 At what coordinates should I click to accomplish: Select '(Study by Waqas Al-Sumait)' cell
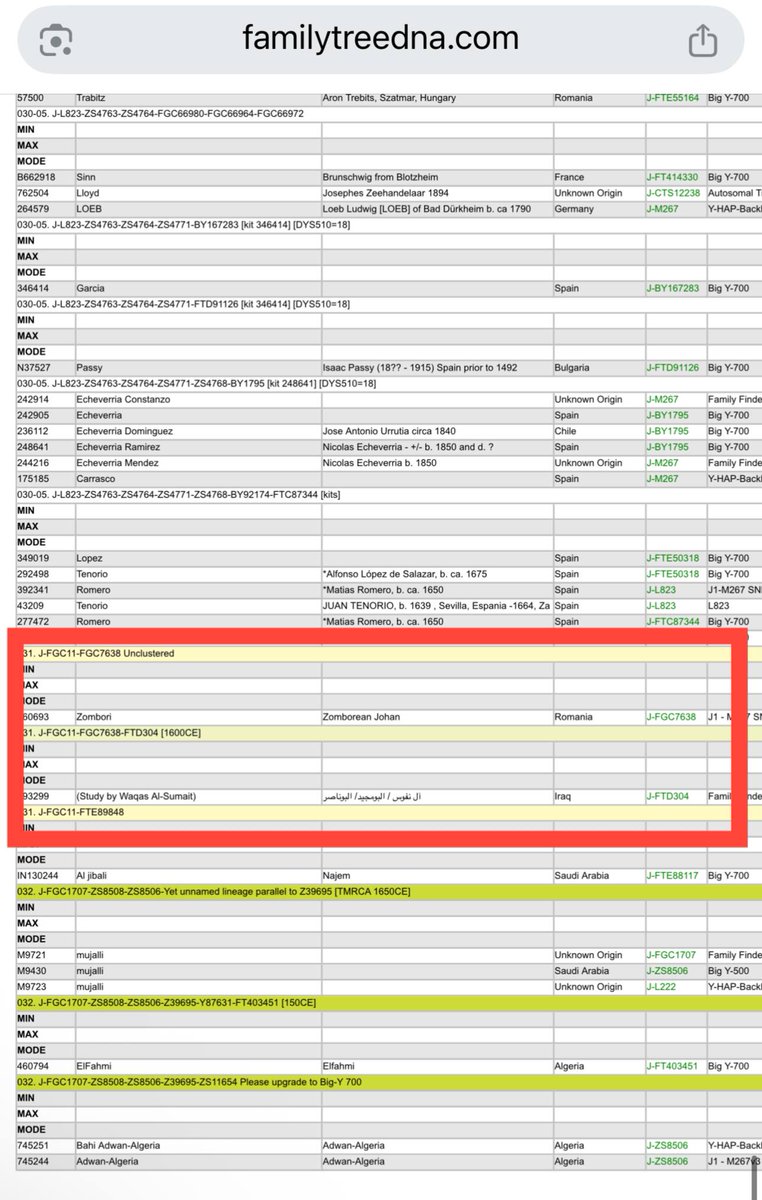point(136,797)
